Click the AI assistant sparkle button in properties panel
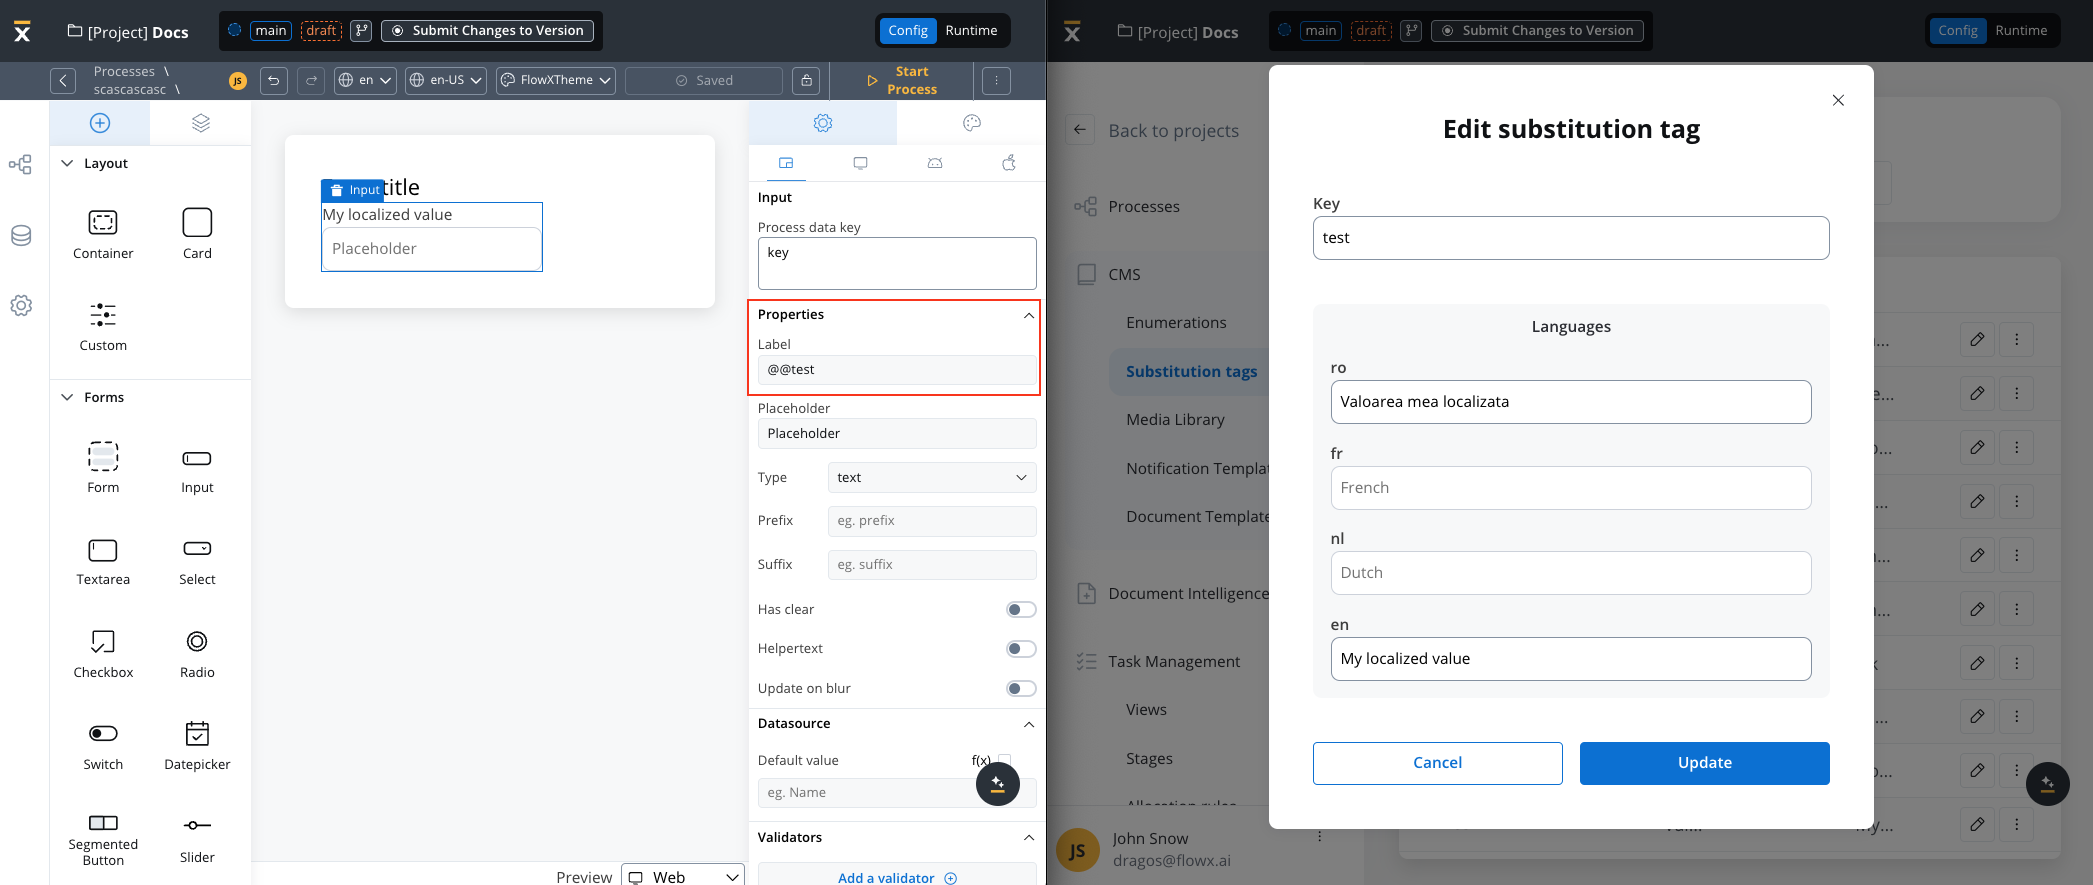This screenshot has height=885, width=2093. 998,784
